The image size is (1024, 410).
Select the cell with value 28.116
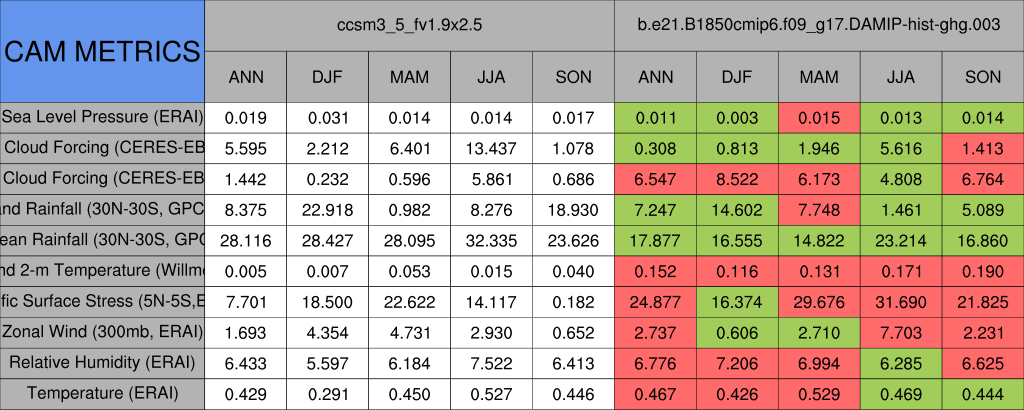(x=245, y=240)
